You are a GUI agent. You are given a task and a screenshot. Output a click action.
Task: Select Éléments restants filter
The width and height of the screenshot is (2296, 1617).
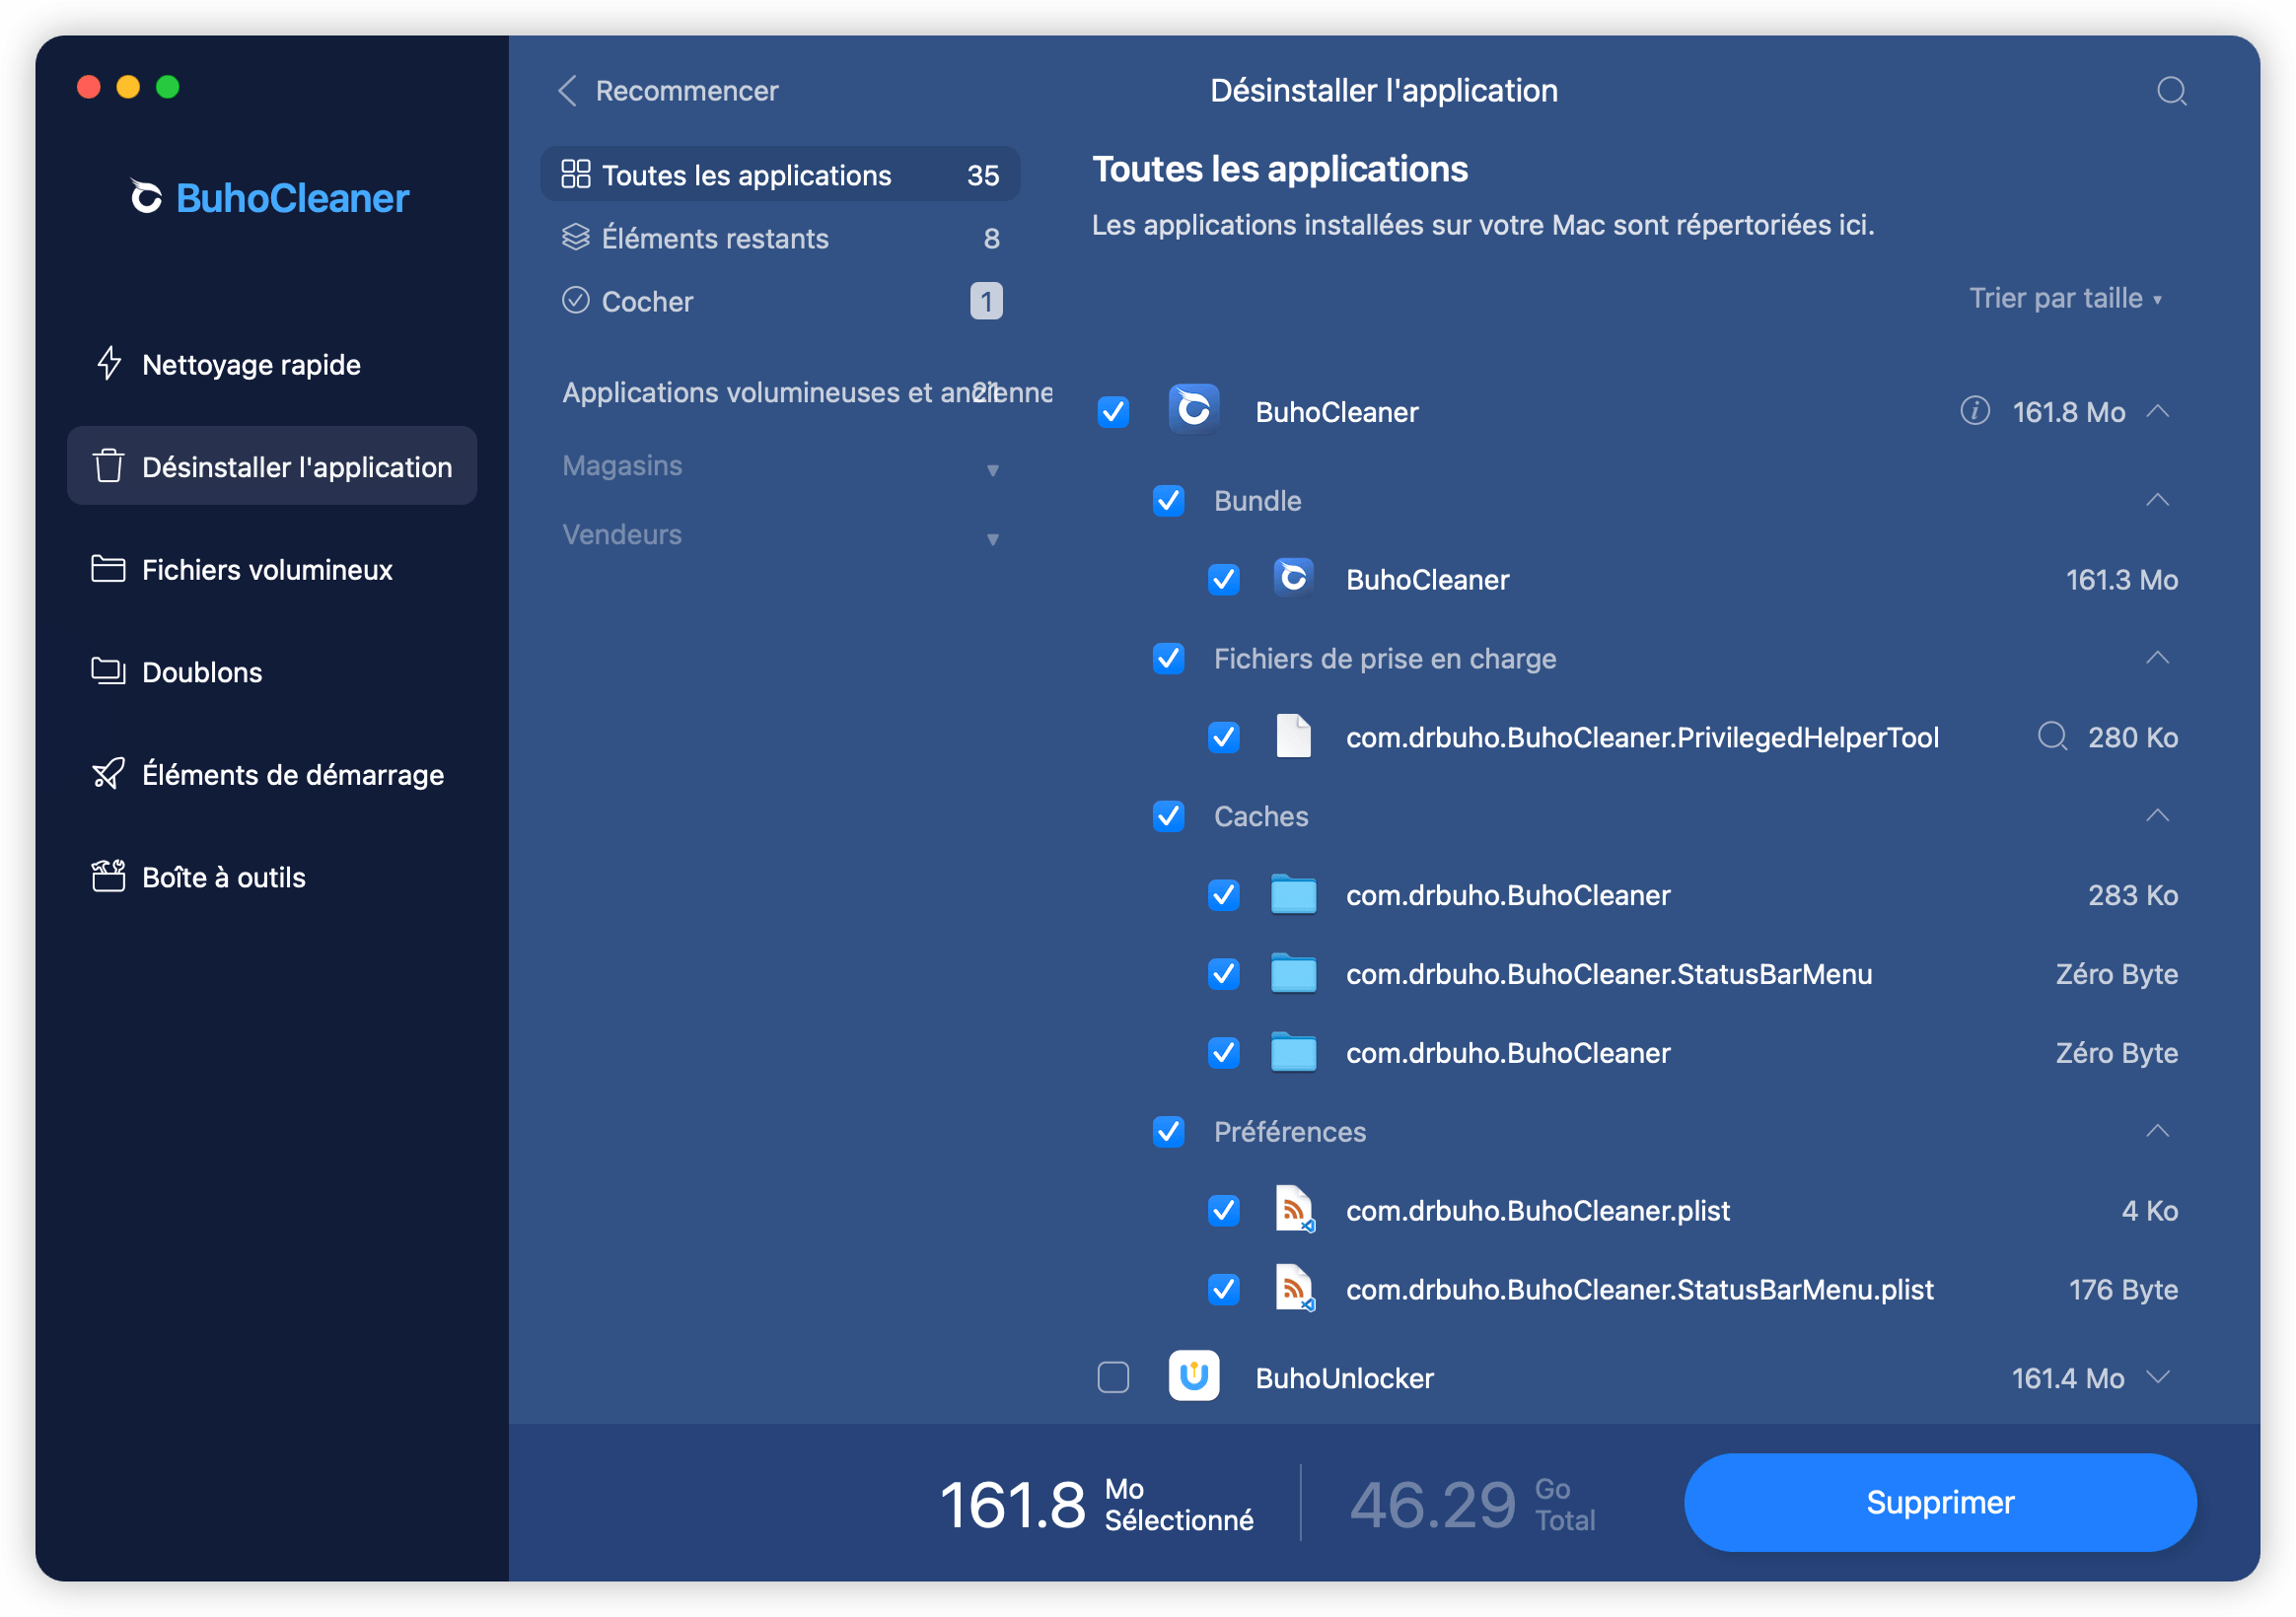click(x=780, y=237)
